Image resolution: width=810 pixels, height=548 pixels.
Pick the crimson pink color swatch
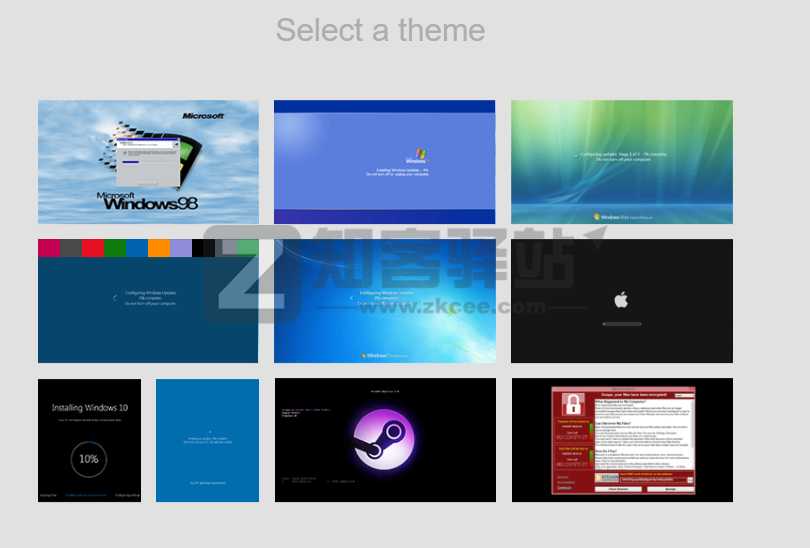49,248
